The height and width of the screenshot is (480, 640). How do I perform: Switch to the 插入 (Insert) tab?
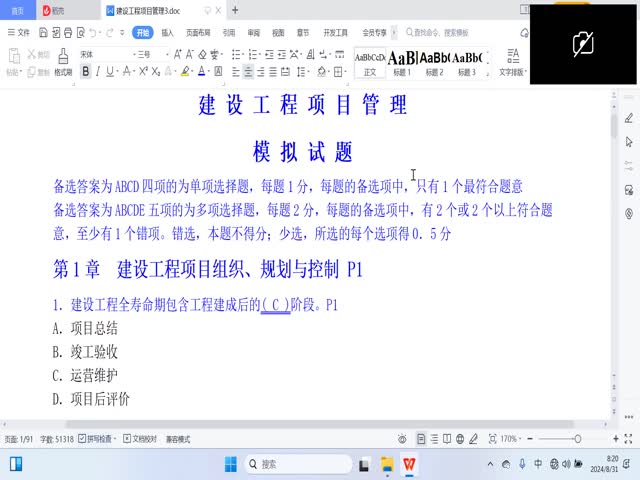pyautogui.click(x=167, y=33)
